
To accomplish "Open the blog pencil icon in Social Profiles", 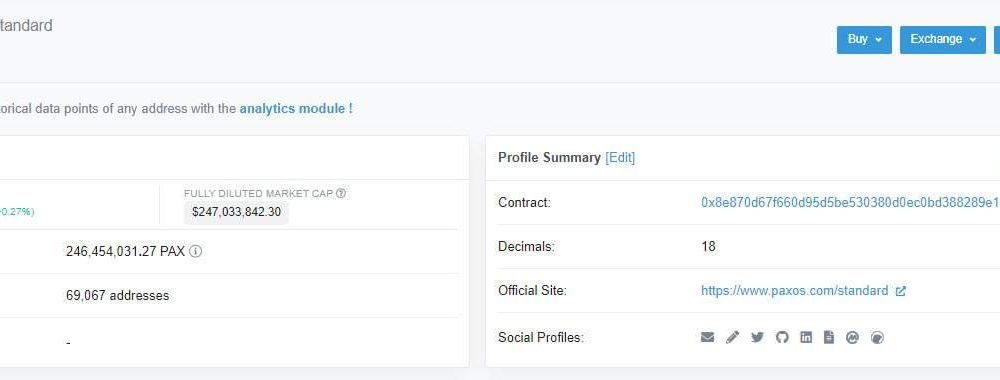I will tap(732, 337).
